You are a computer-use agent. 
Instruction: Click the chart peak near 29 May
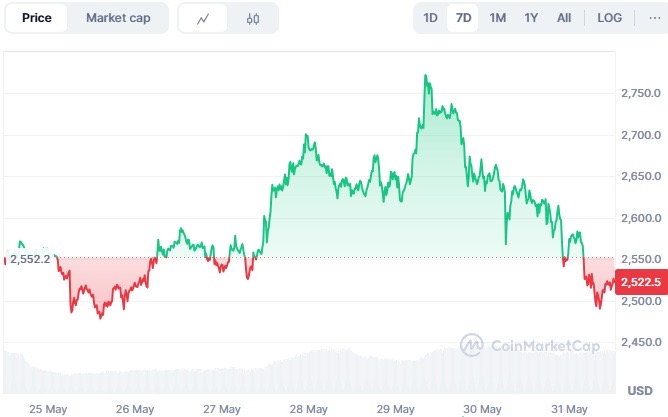point(426,76)
